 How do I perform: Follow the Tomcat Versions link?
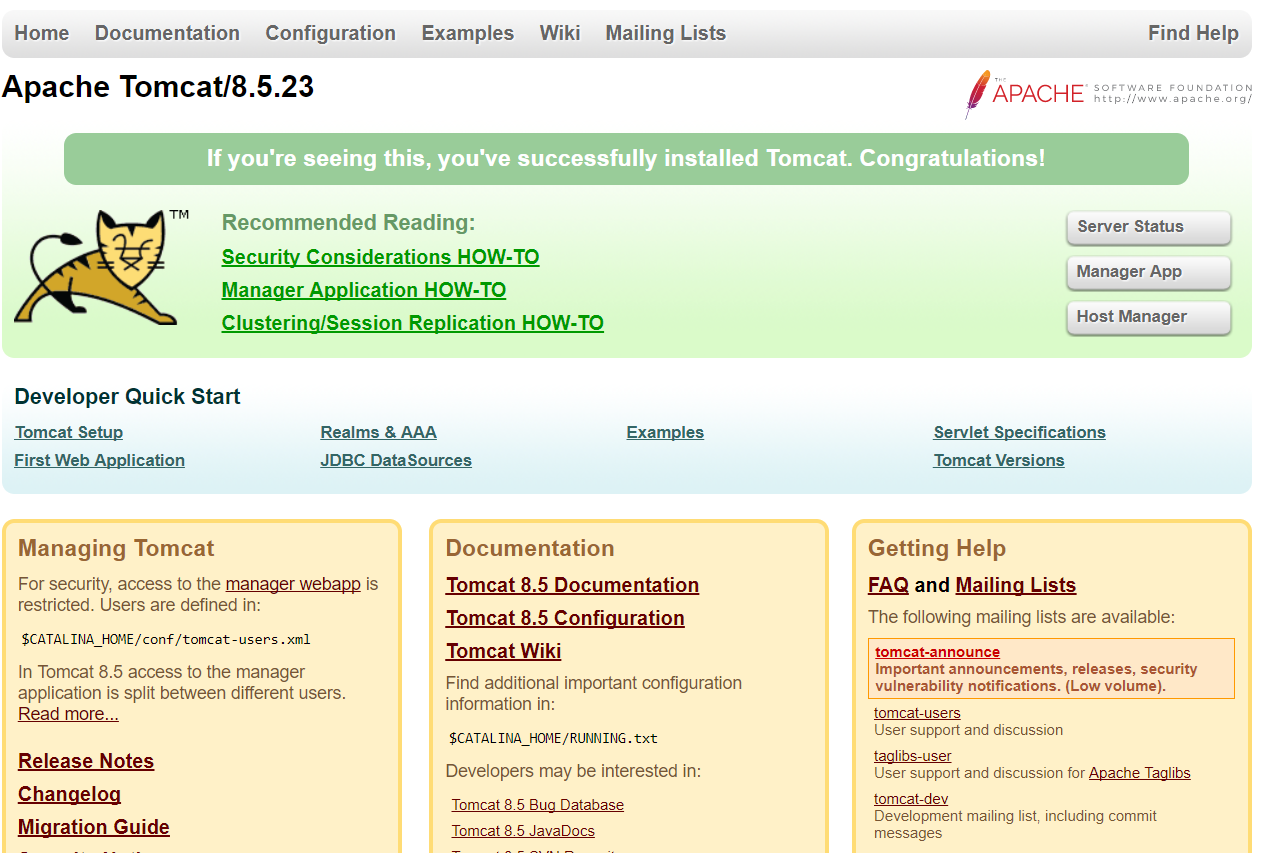(999, 460)
